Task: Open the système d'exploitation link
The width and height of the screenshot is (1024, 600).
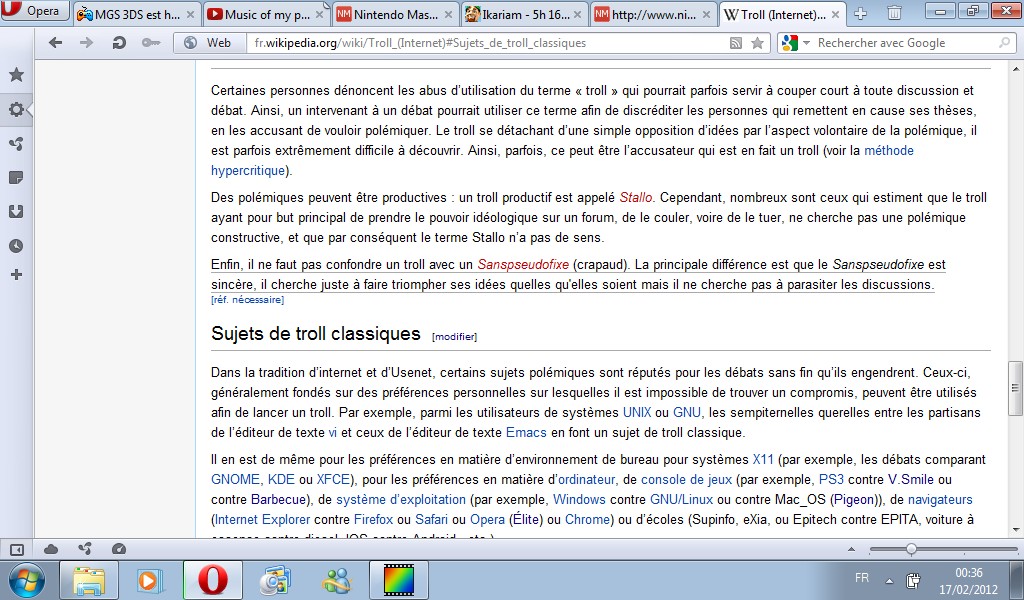Action: coord(401,500)
